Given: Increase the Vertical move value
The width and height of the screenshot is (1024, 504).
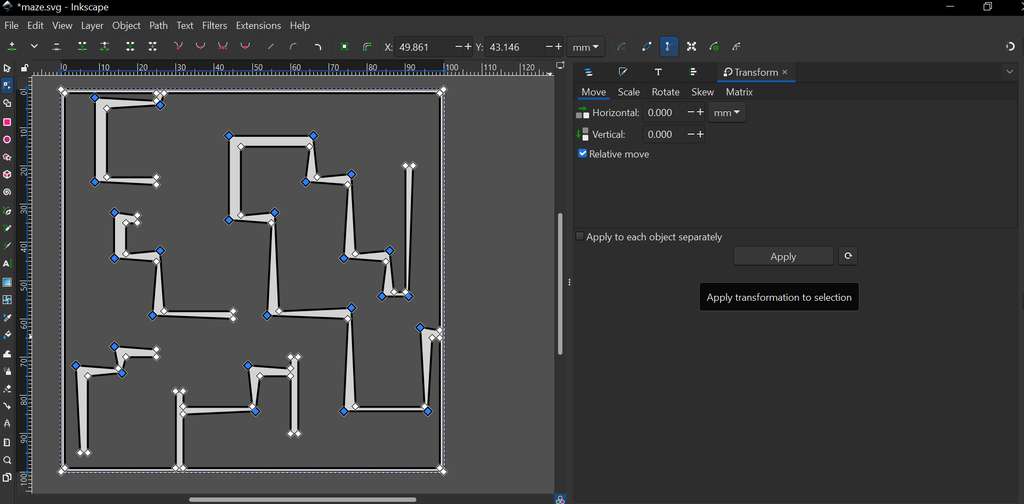Looking at the screenshot, I should 700,134.
